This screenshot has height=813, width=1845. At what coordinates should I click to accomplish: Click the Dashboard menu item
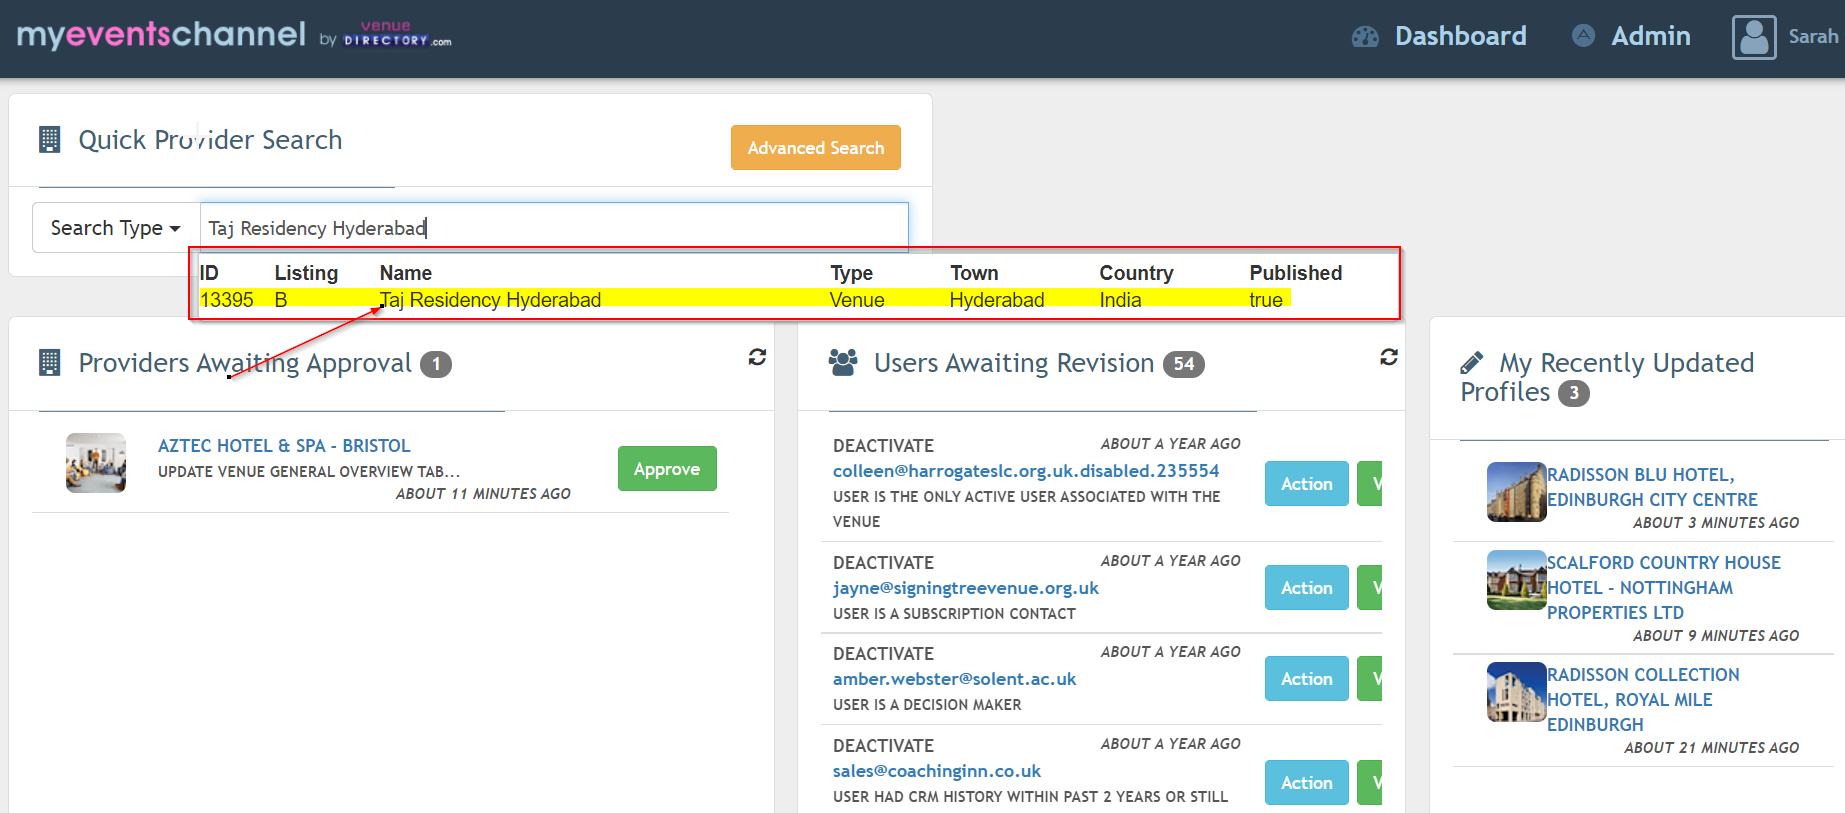(x=1460, y=37)
